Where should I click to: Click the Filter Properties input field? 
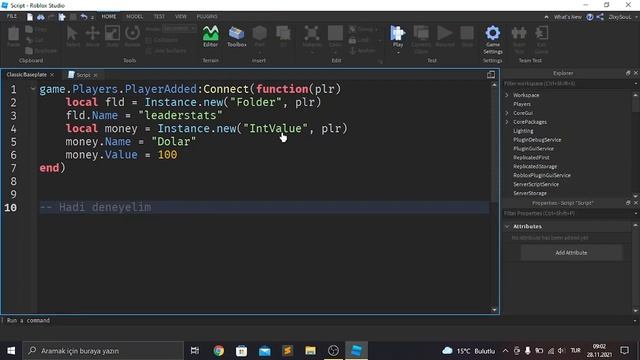567,213
